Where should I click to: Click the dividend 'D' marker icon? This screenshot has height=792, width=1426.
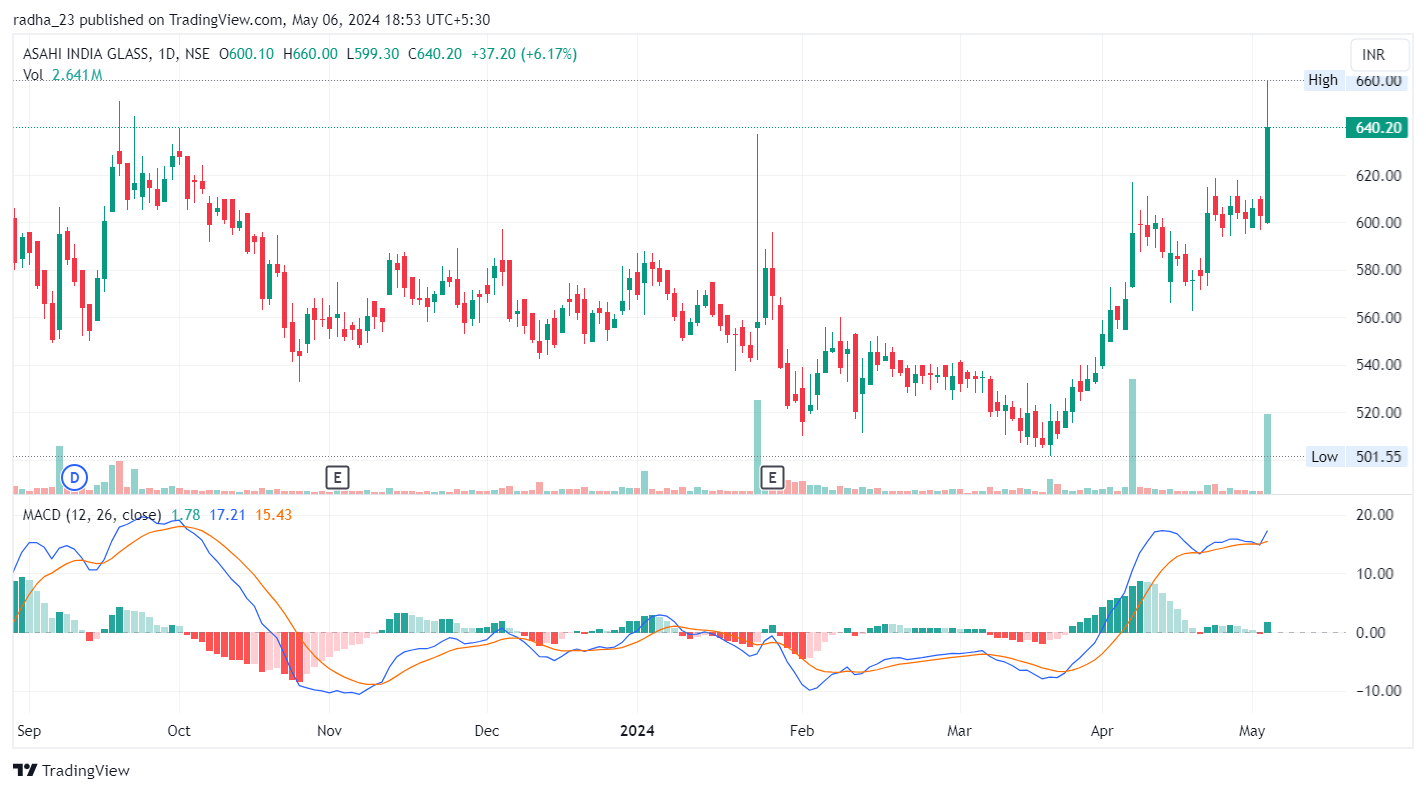click(74, 477)
